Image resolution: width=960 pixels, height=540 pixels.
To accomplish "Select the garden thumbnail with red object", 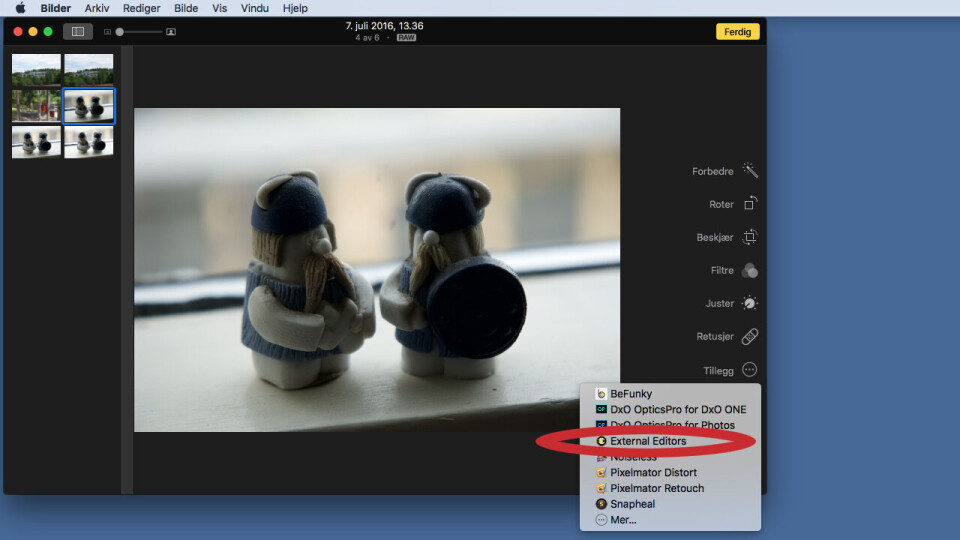I will (37, 106).
